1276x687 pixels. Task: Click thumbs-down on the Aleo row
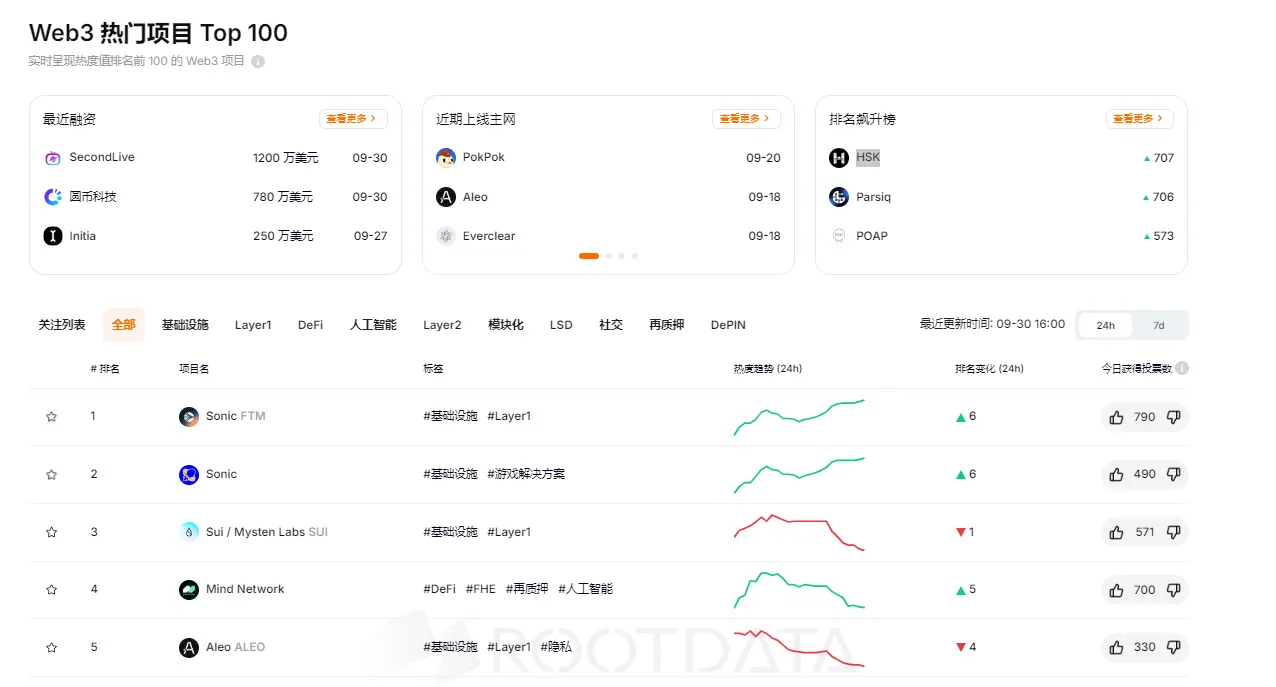pyautogui.click(x=1174, y=648)
